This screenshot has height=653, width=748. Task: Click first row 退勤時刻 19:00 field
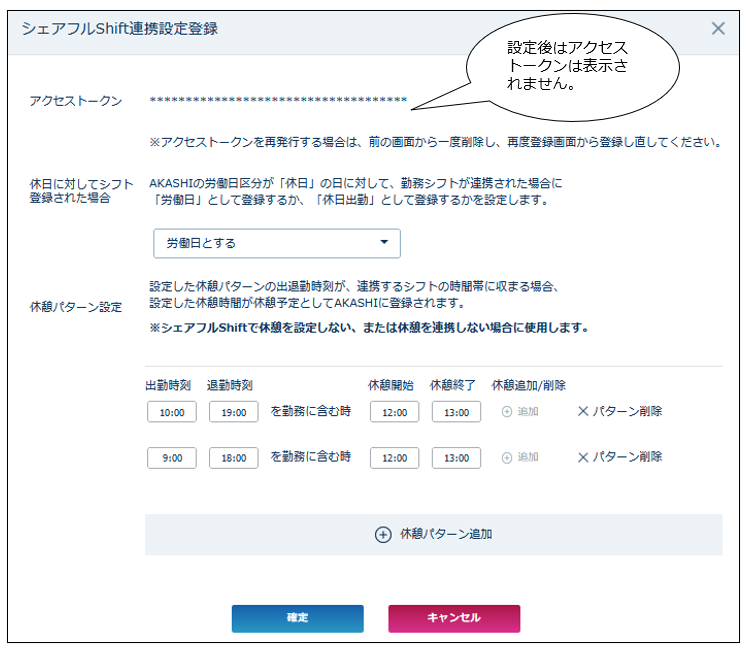[x=234, y=412]
